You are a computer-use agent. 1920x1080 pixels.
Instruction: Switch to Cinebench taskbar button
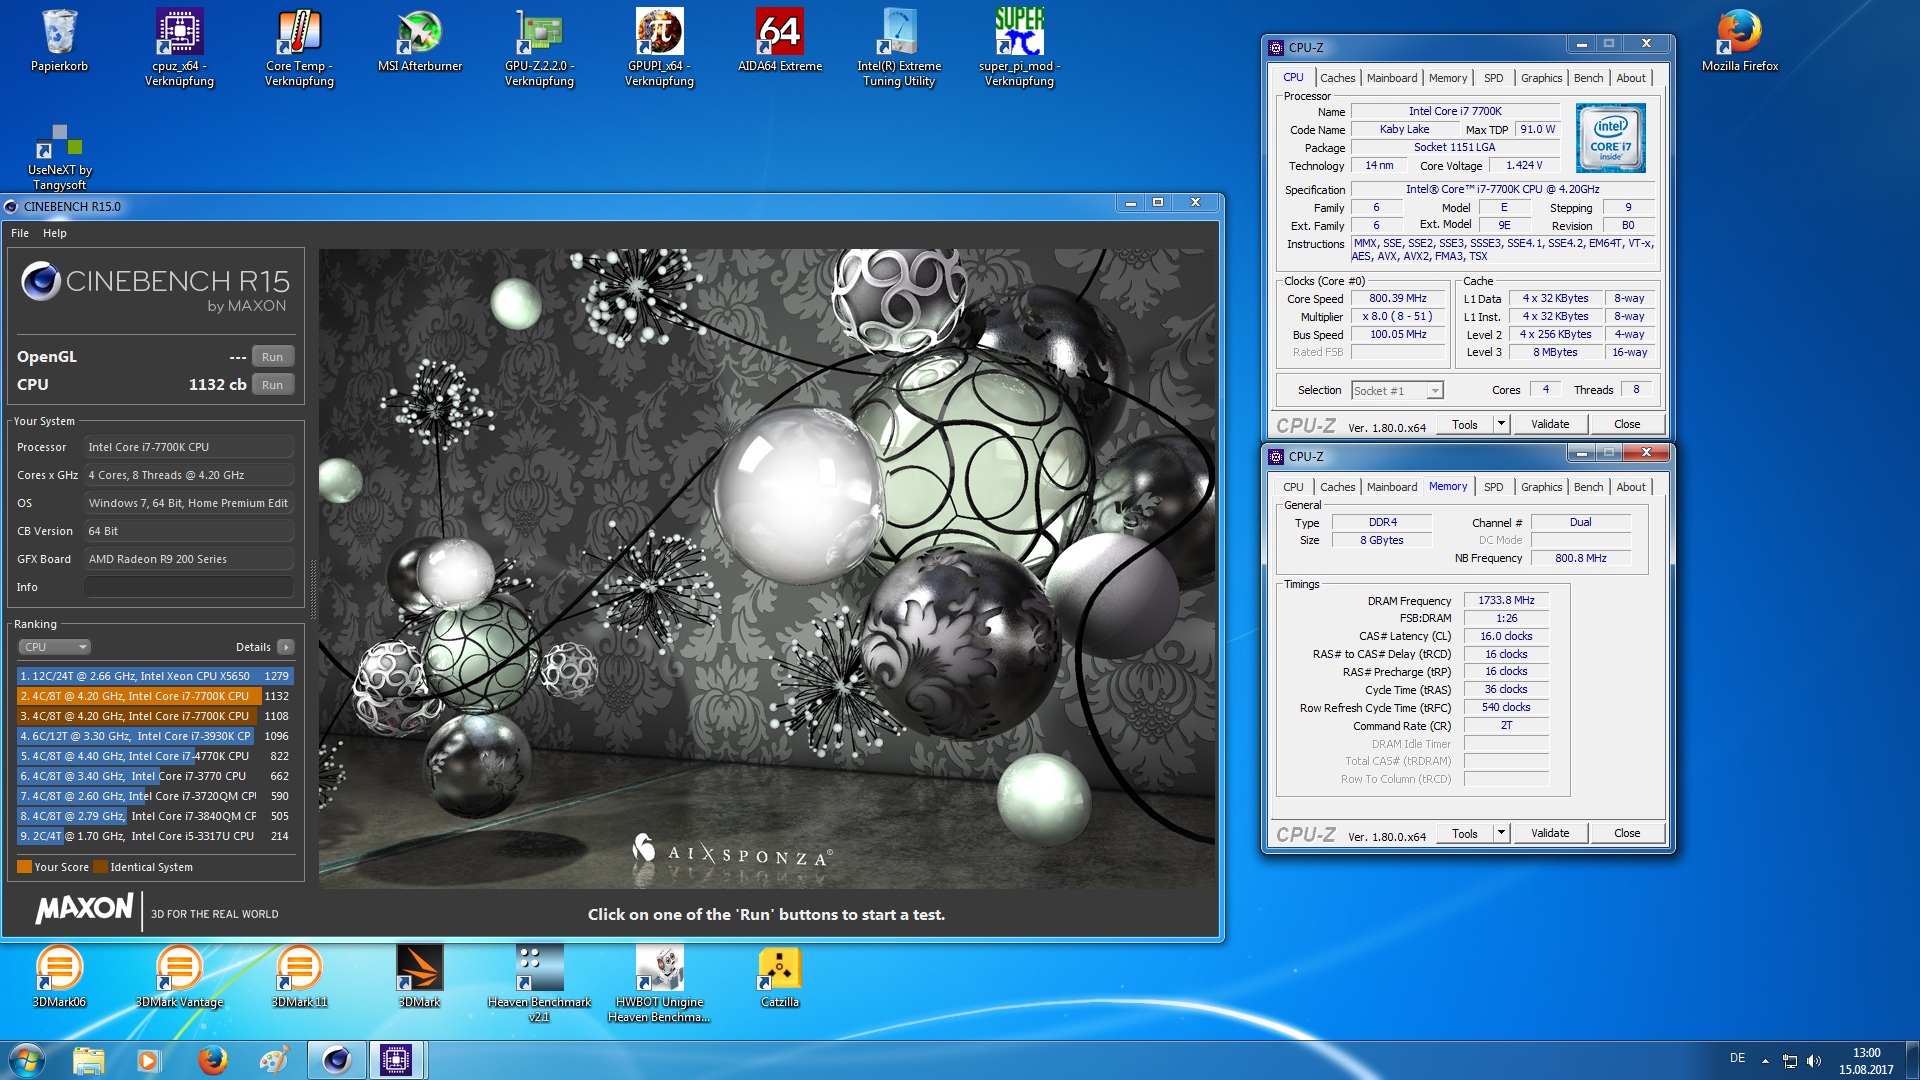tap(336, 1060)
